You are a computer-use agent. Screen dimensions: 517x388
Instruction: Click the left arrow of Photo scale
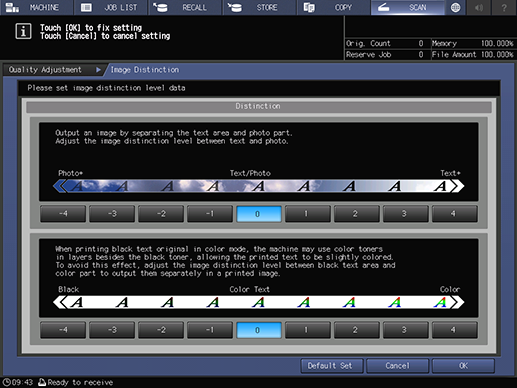[x=59, y=186]
